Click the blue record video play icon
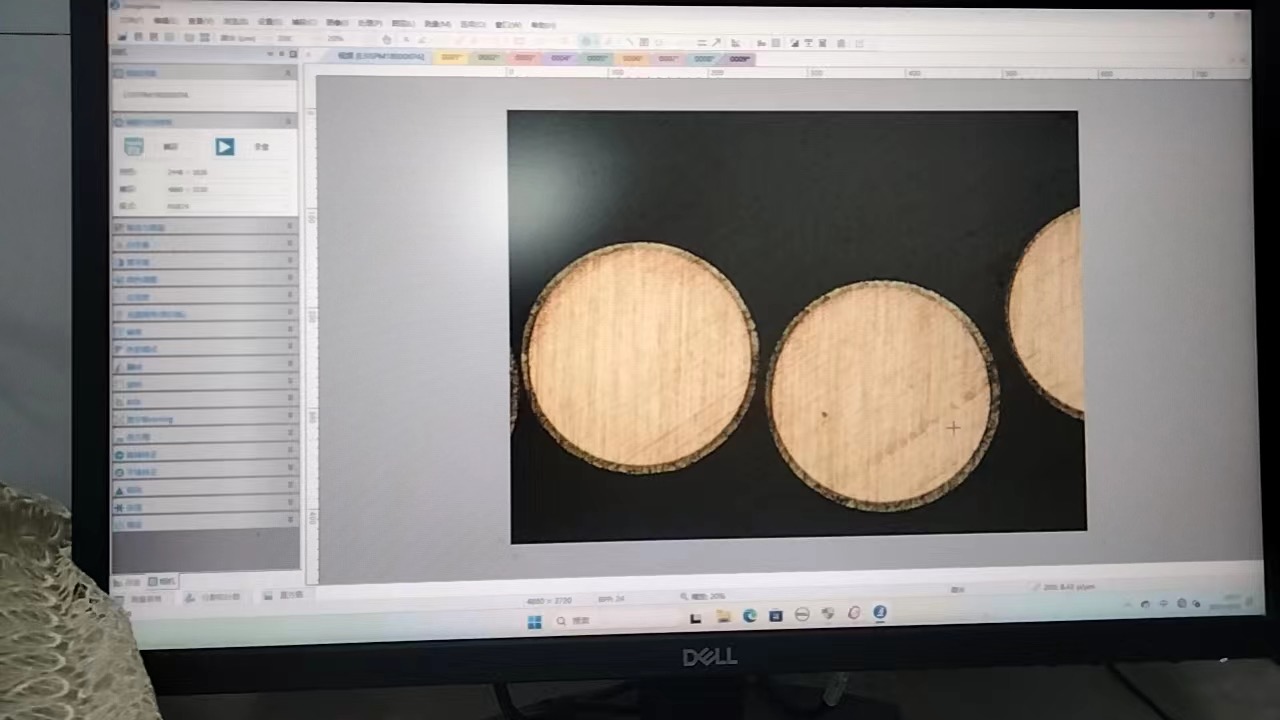Image resolution: width=1280 pixels, height=720 pixels. click(224, 147)
